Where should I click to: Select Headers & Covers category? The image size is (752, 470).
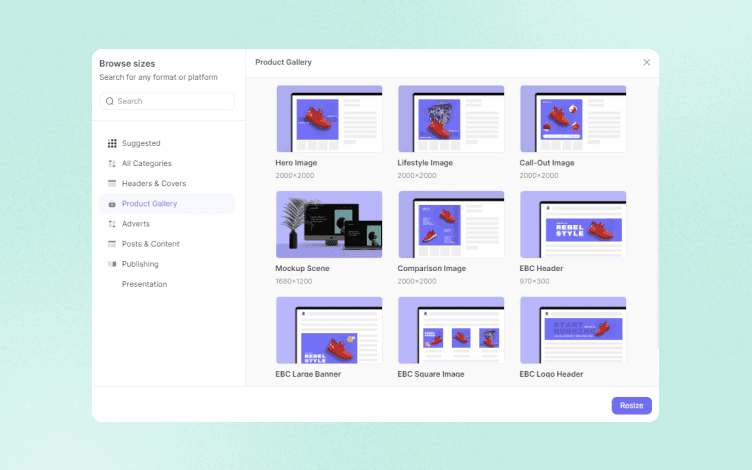167,183
